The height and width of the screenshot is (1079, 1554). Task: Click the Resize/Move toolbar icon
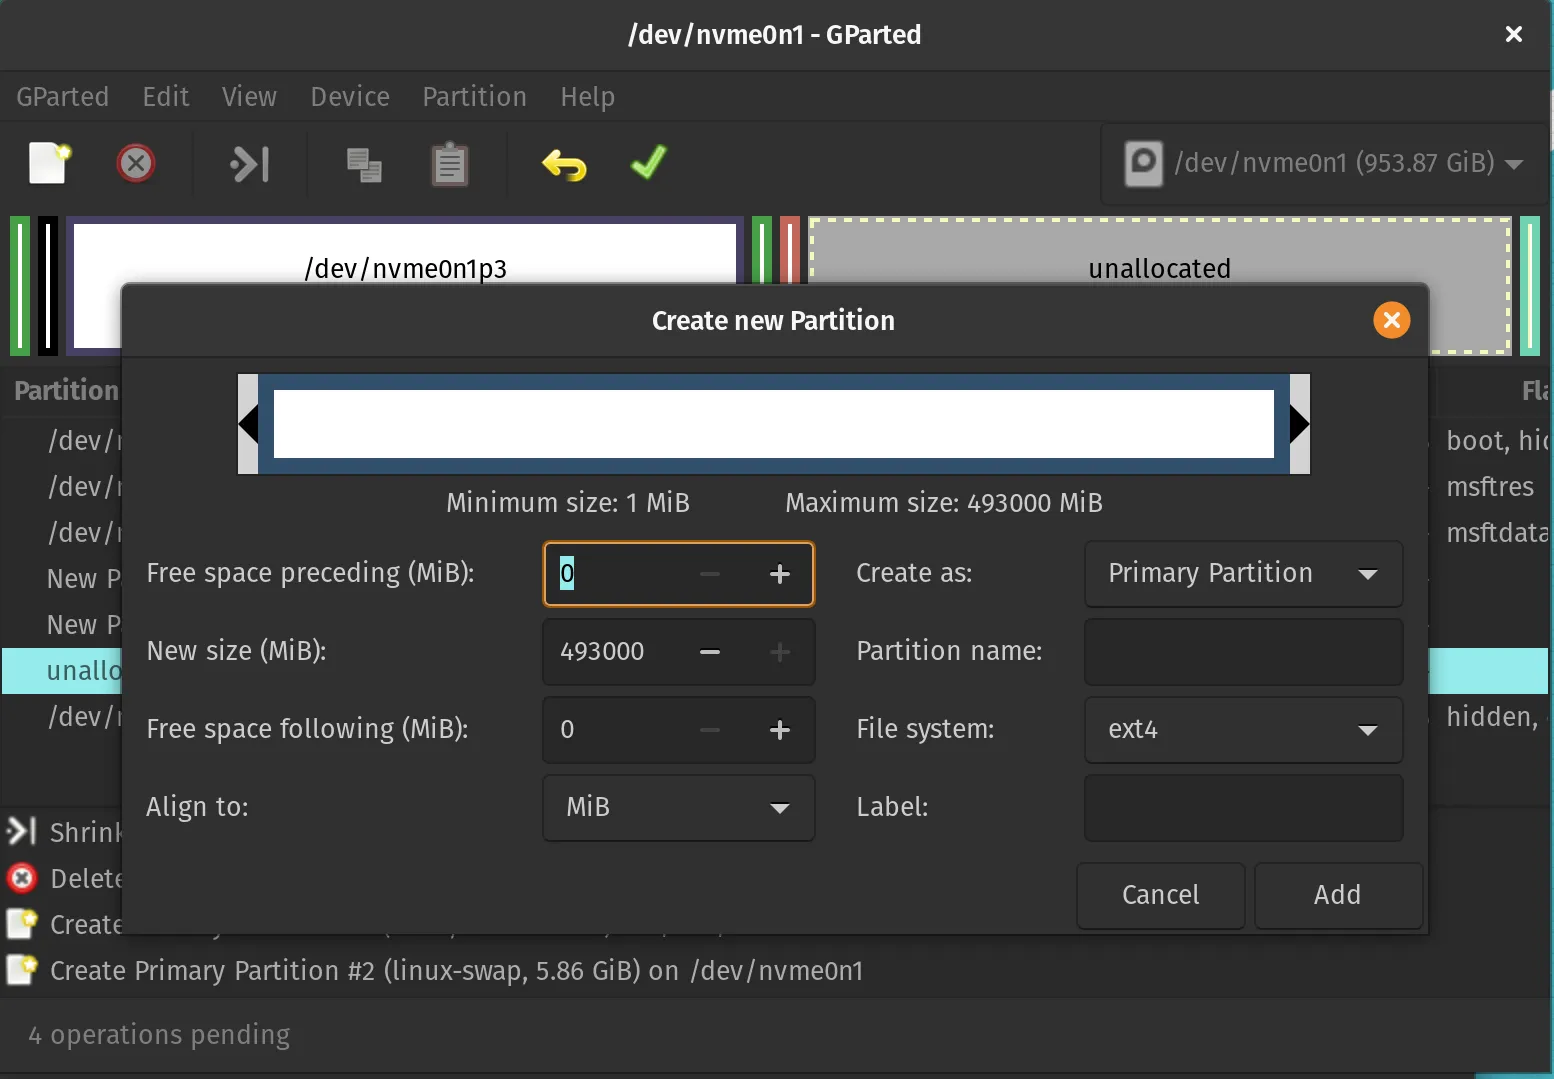250,164
